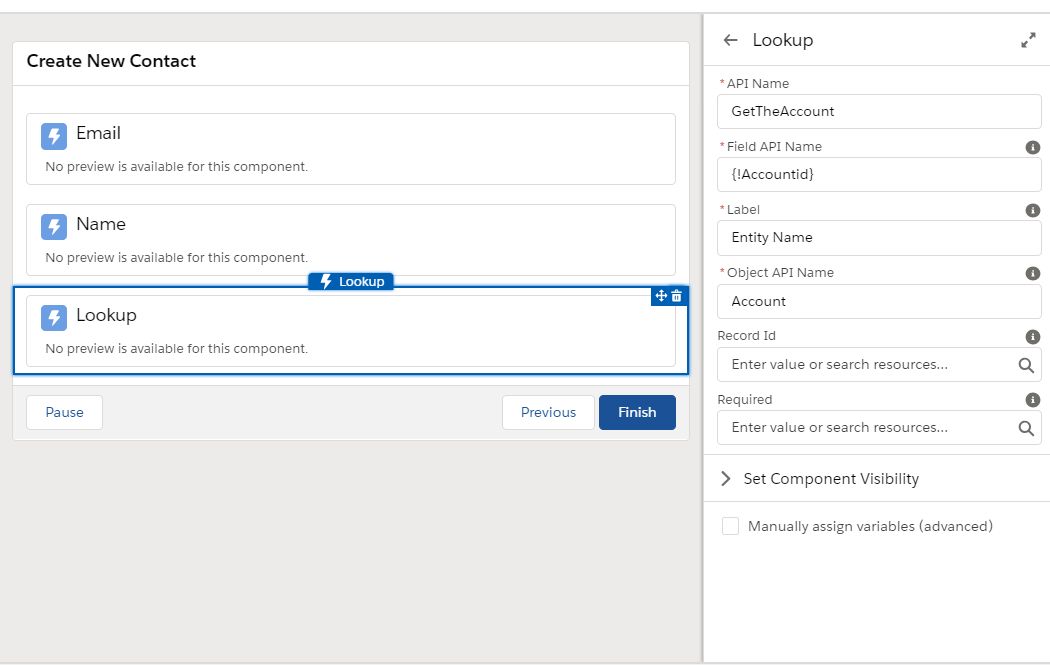The width and height of the screenshot is (1050, 665).
Task: Open the Required resource search
Action: coord(1025,428)
